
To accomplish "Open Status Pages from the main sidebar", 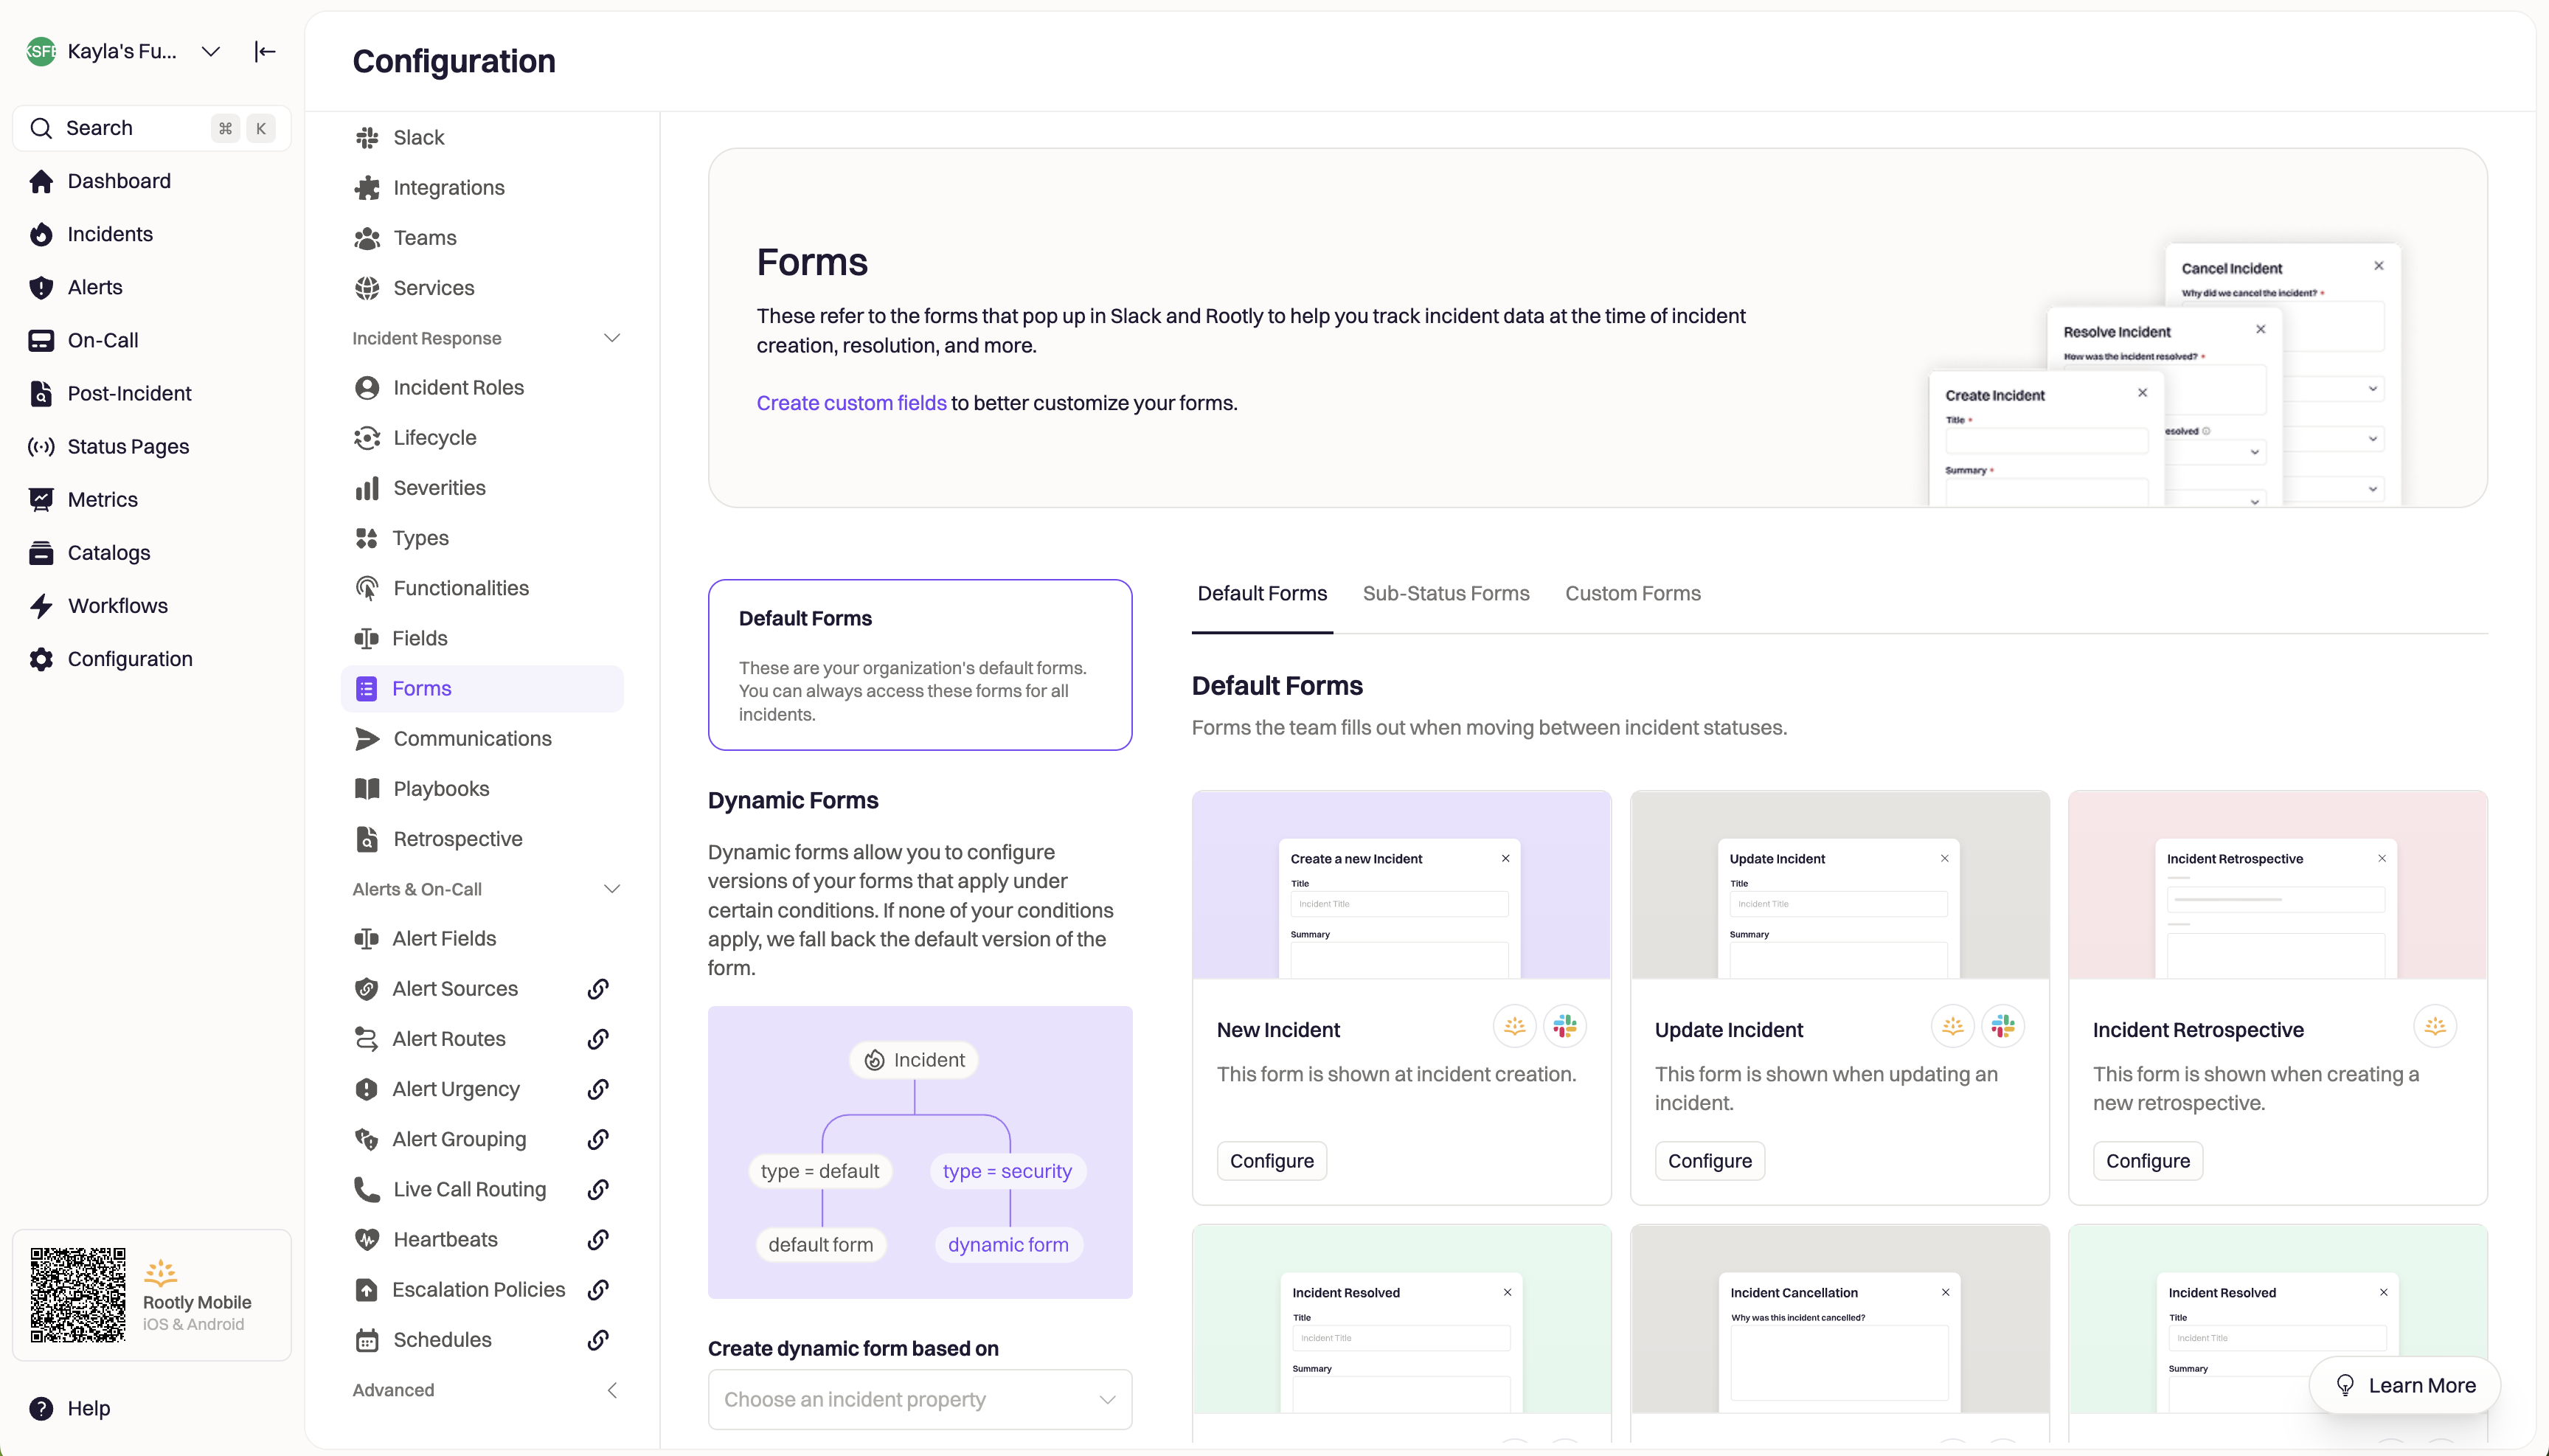I will [128, 447].
